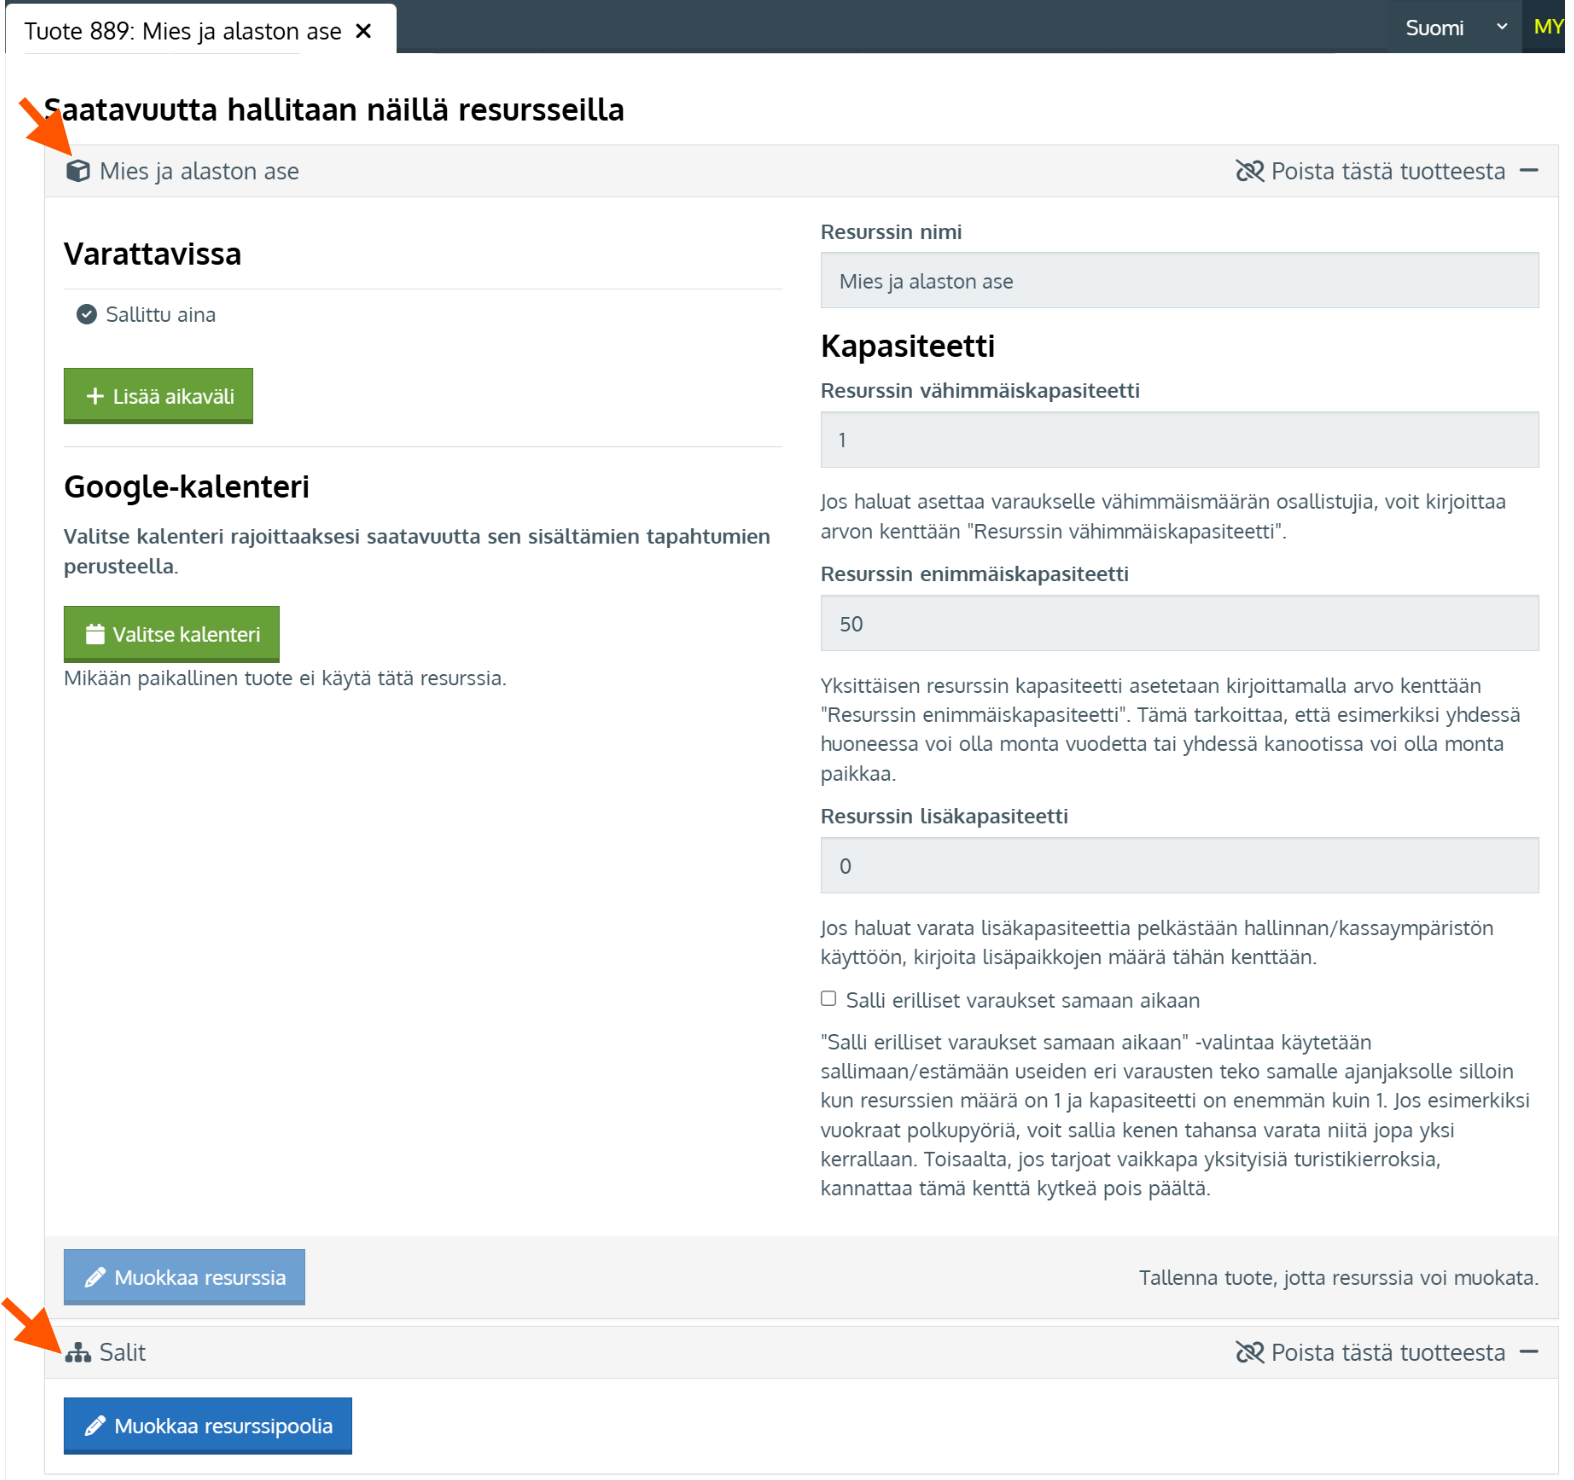
Task: Click Muokkaa resurssipoolia button
Action: coord(208,1426)
